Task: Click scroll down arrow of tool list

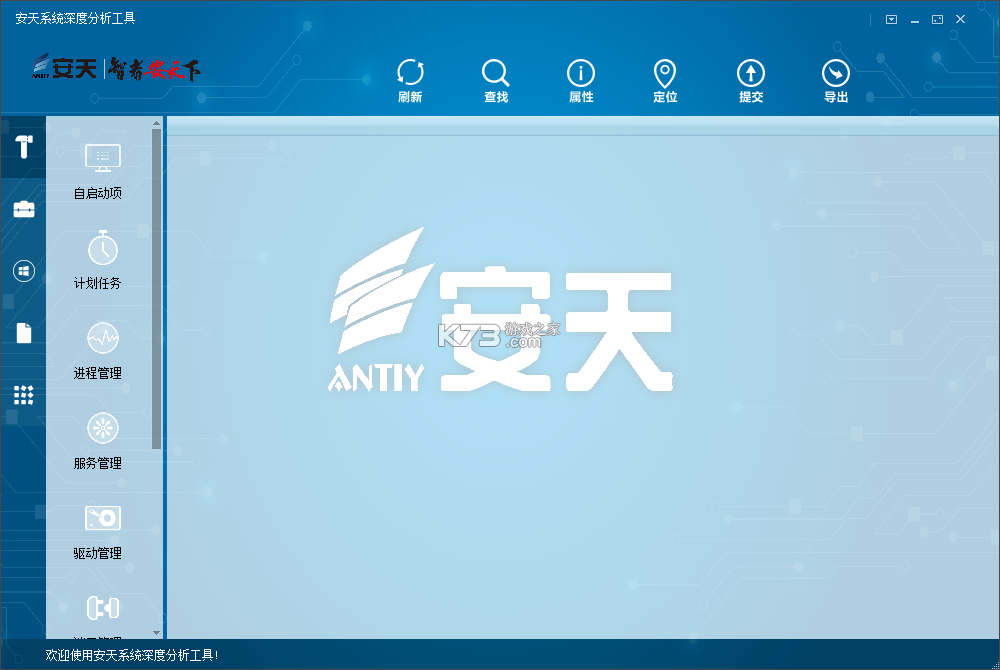Action: 156,633
